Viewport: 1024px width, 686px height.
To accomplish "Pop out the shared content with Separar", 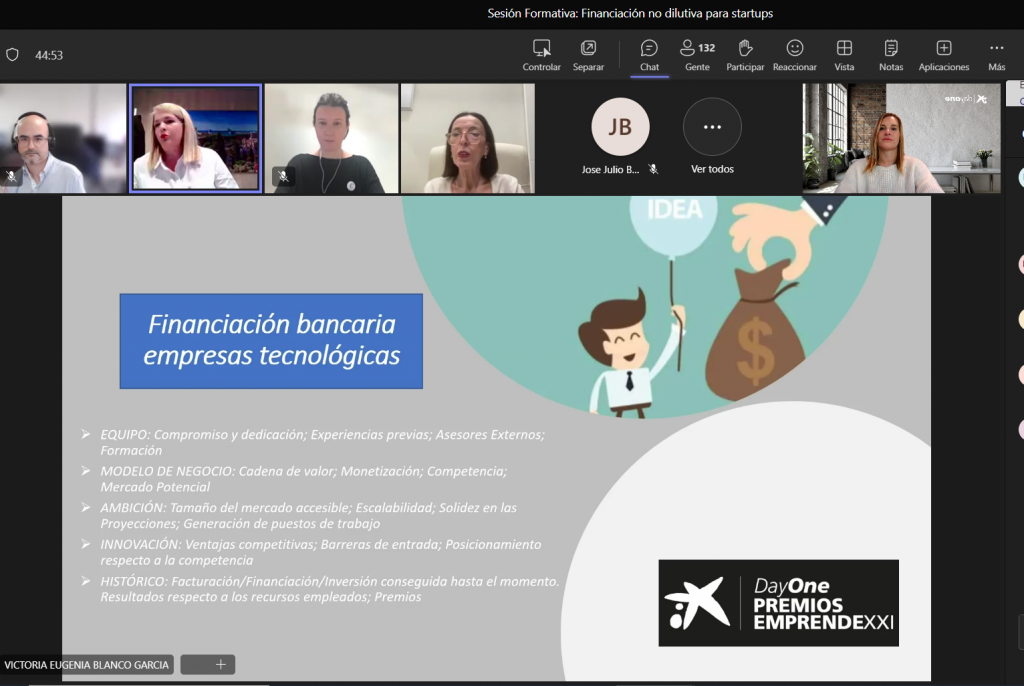I will point(588,56).
